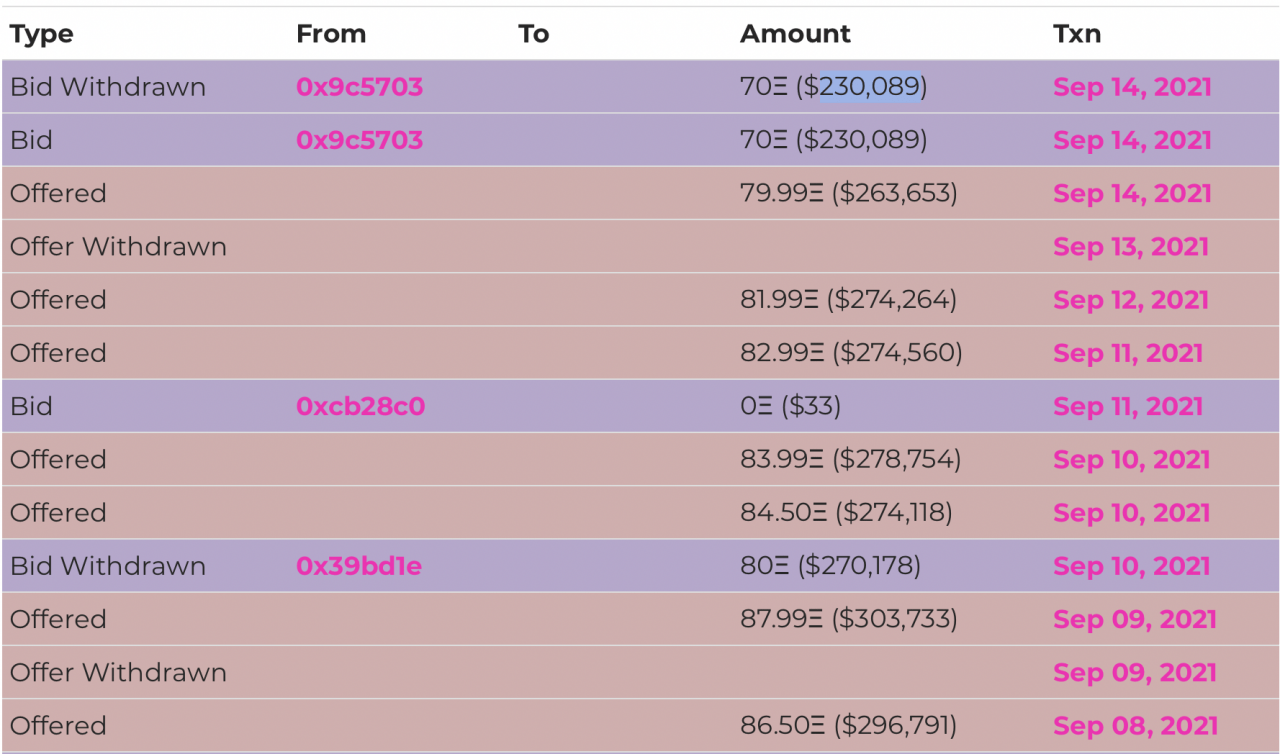
Task: Open transaction for 80Ξ withdrawn bid
Action: point(1131,566)
